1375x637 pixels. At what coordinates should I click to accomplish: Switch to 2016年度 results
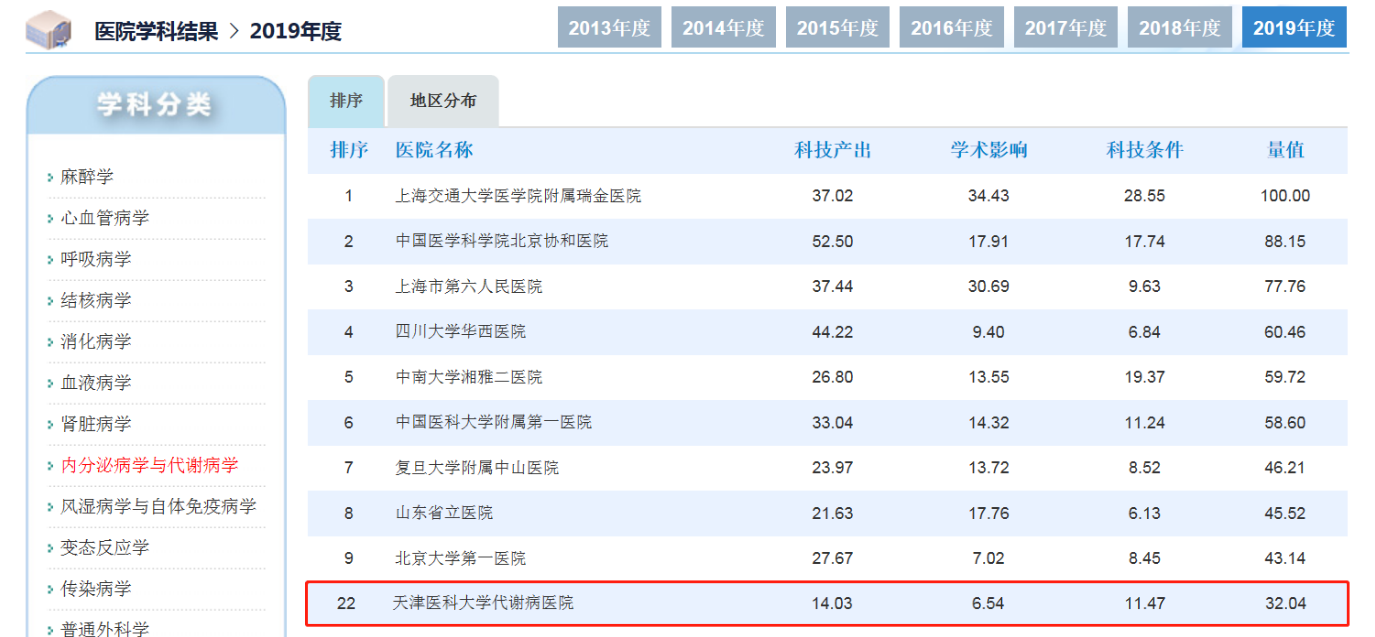[x=951, y=28]
